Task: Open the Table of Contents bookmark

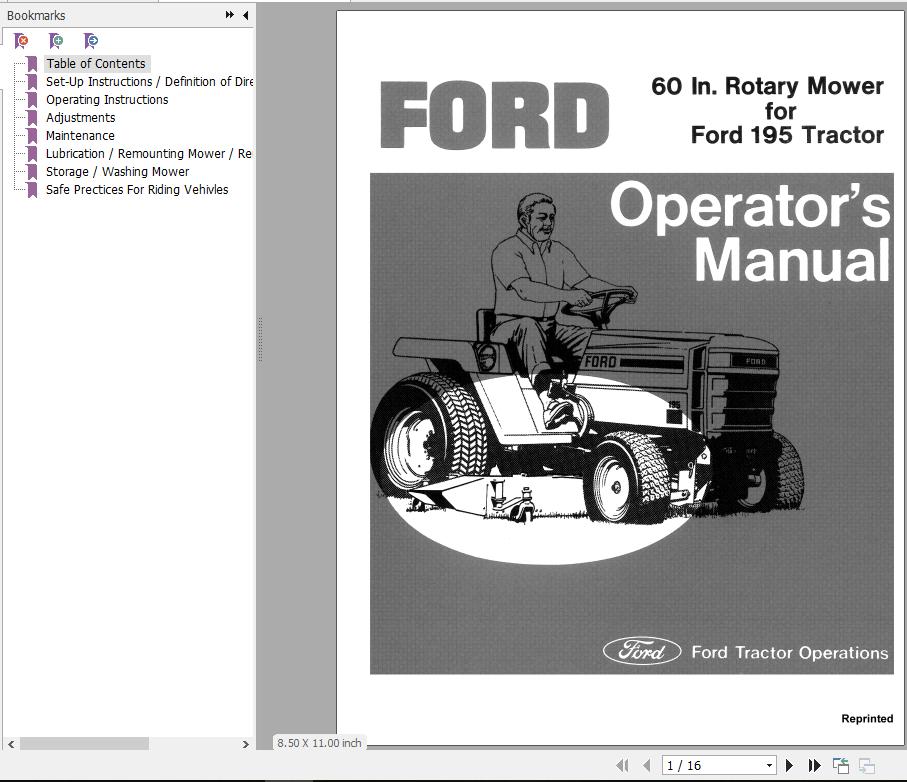Action: [x=96, y=64]
